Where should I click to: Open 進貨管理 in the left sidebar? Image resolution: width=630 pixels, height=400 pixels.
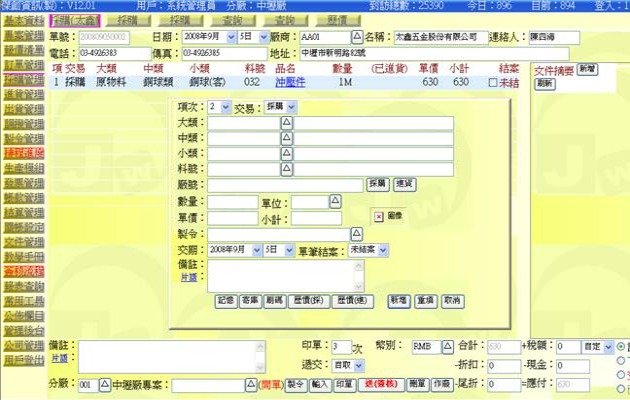pos(22,93)
